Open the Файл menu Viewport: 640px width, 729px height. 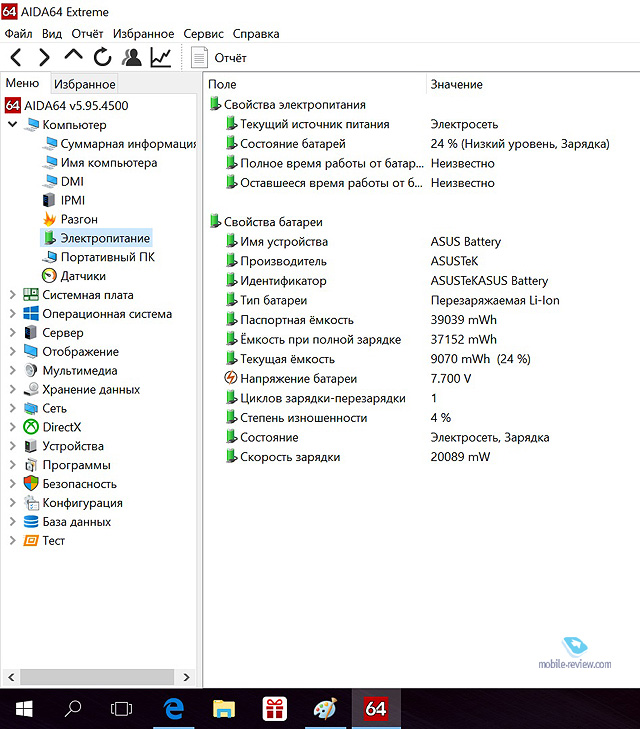pos(19,34)
